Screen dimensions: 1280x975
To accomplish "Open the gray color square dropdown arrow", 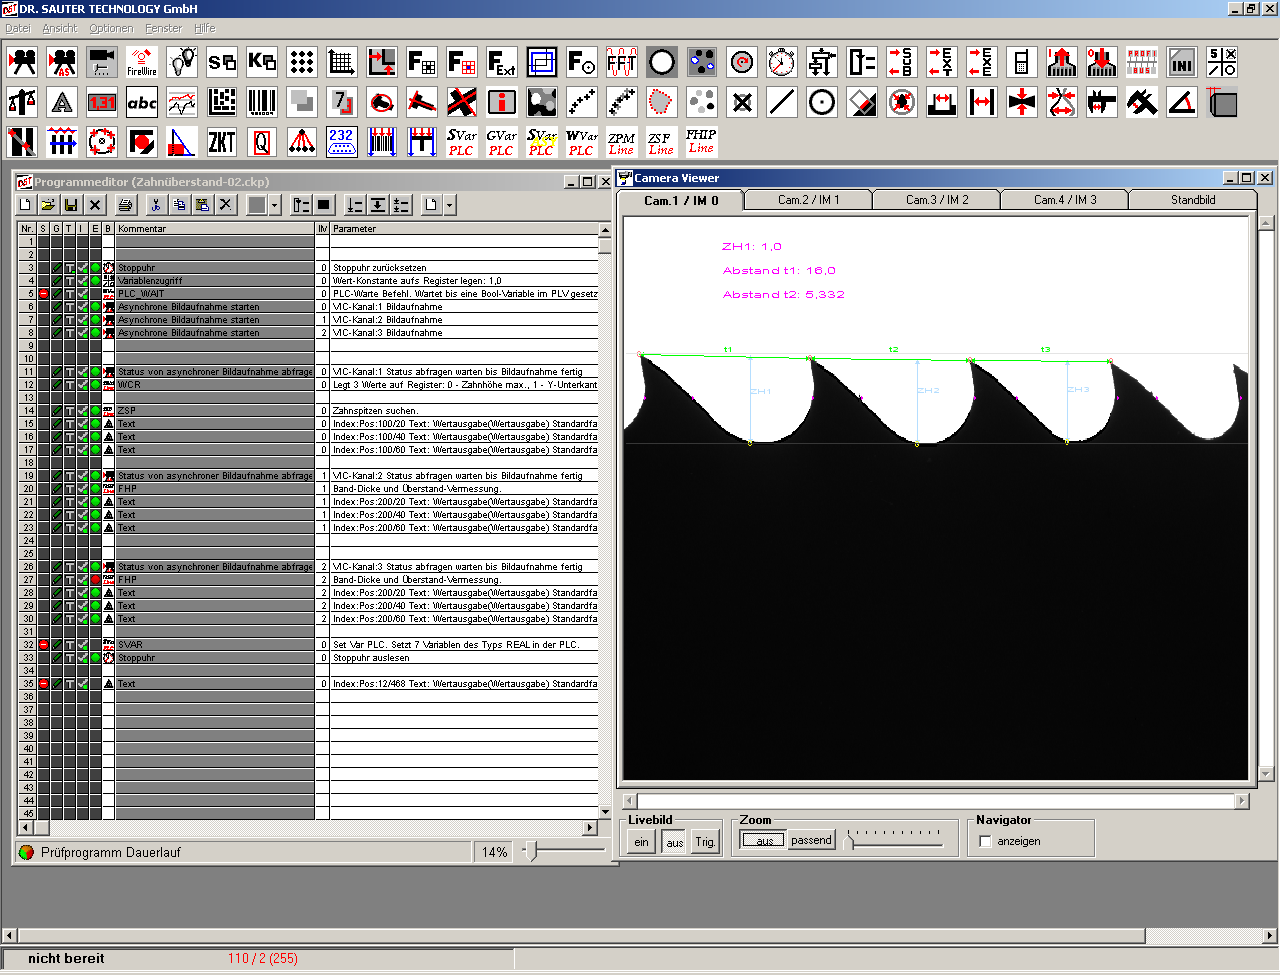I will [x=275, y=205].
